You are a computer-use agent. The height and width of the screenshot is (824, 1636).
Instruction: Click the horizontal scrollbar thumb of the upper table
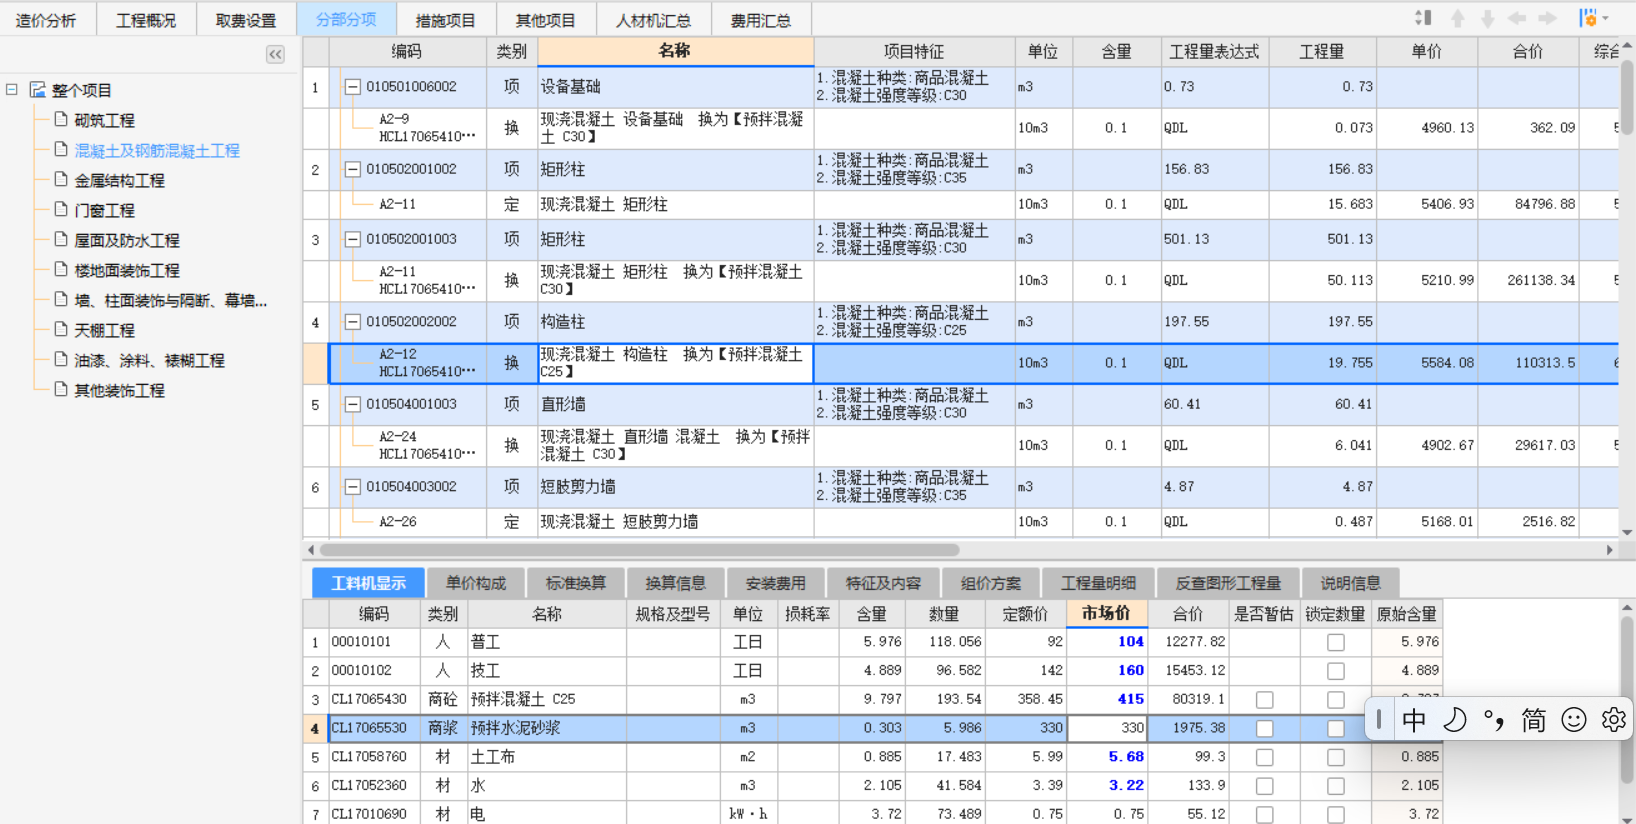click(640, 550)
